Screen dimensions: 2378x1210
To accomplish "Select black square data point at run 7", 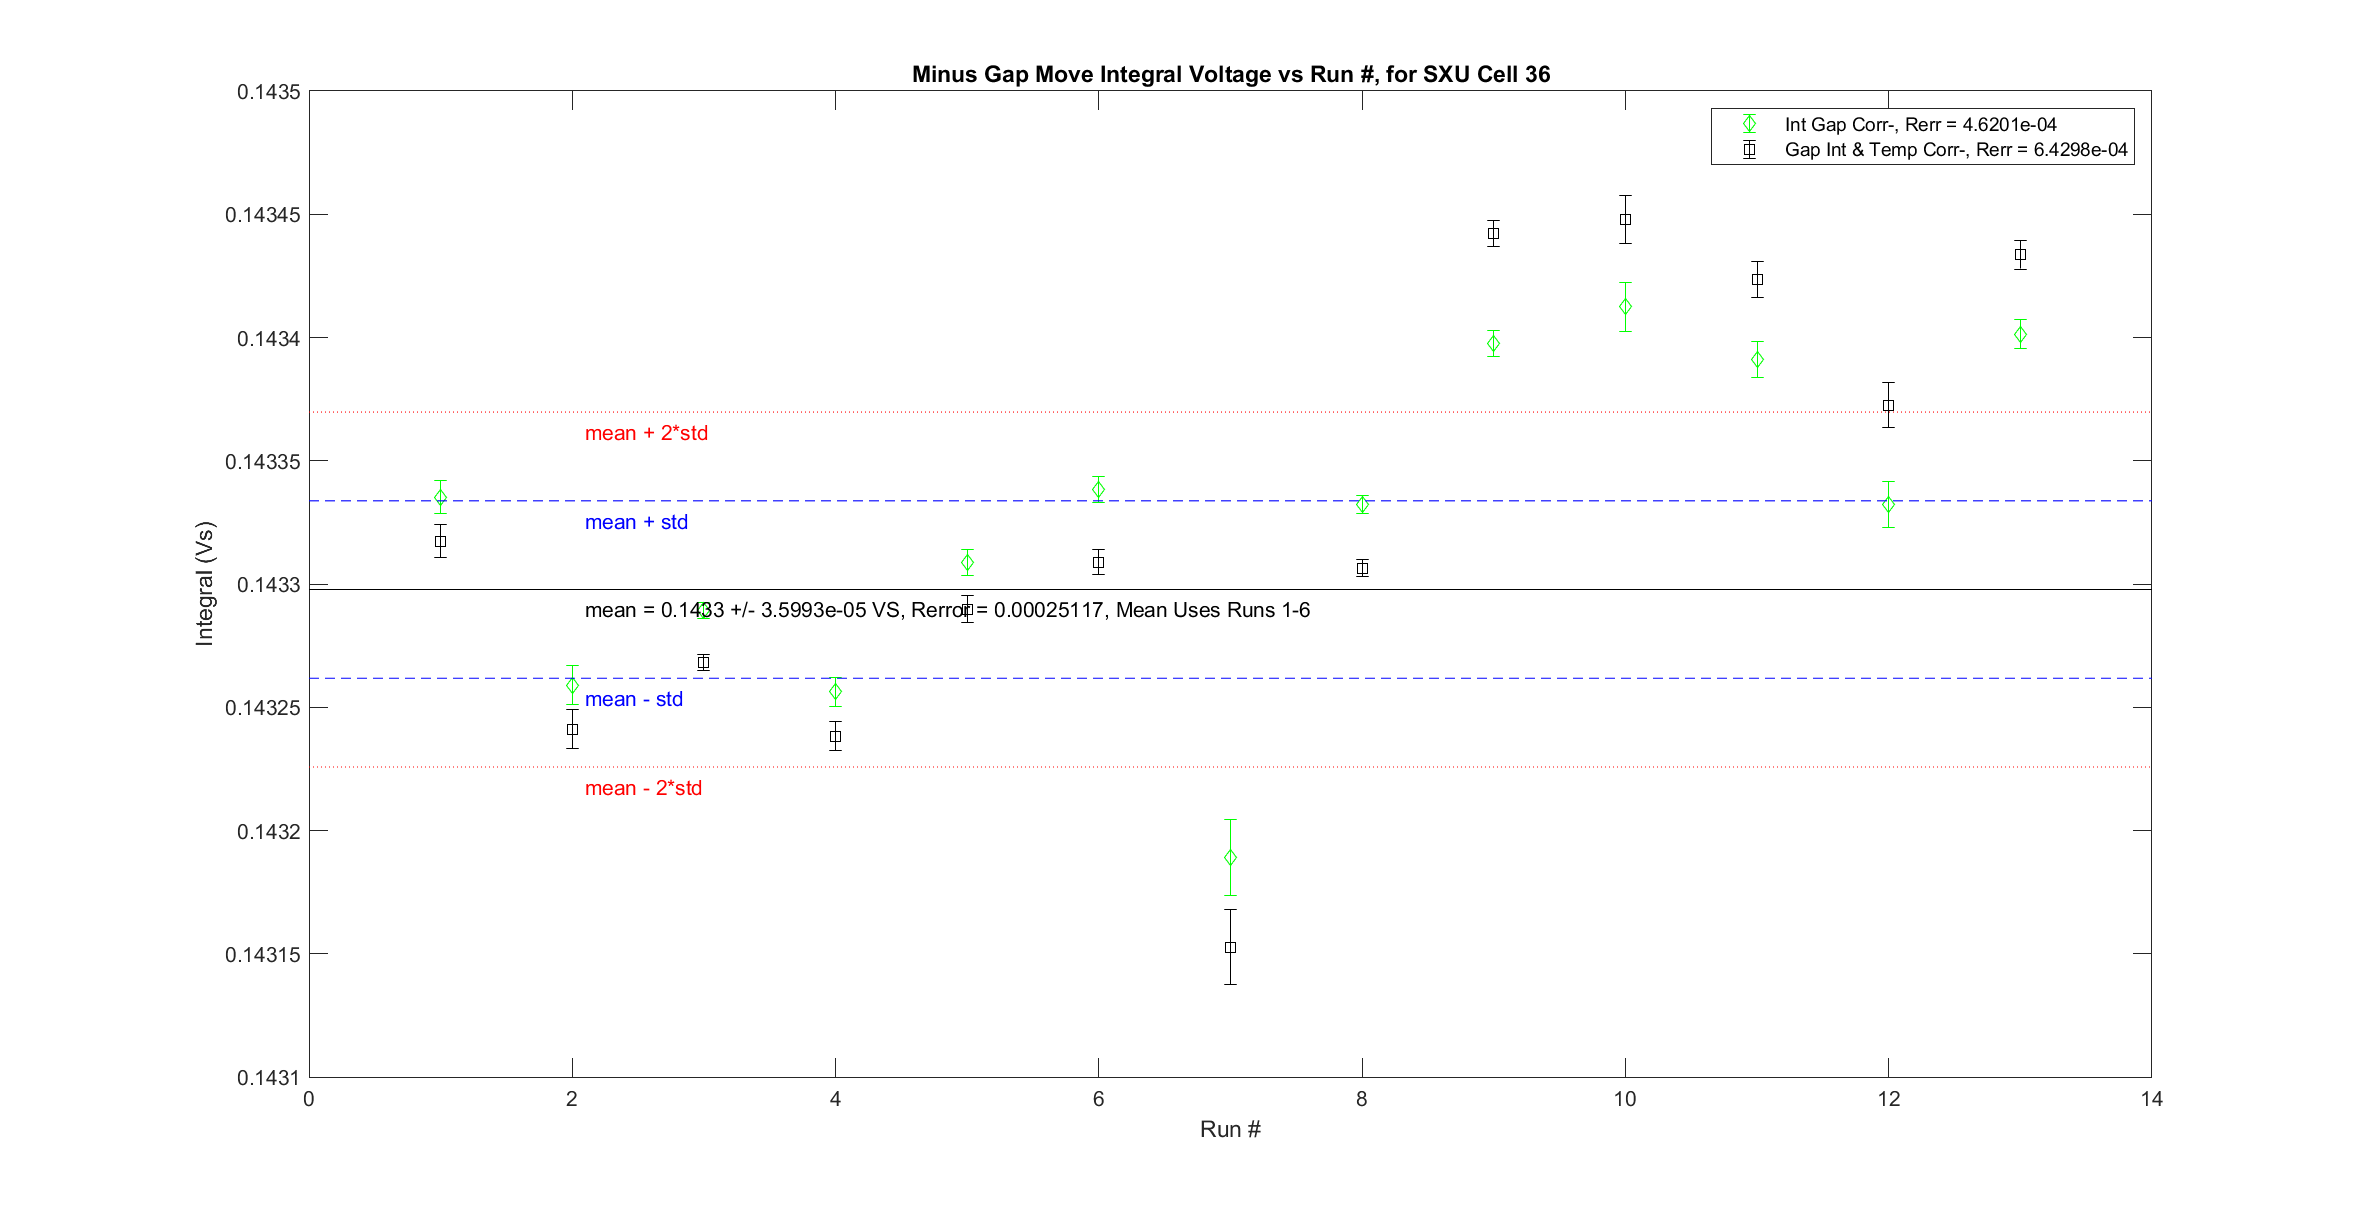I will 1230,947.
